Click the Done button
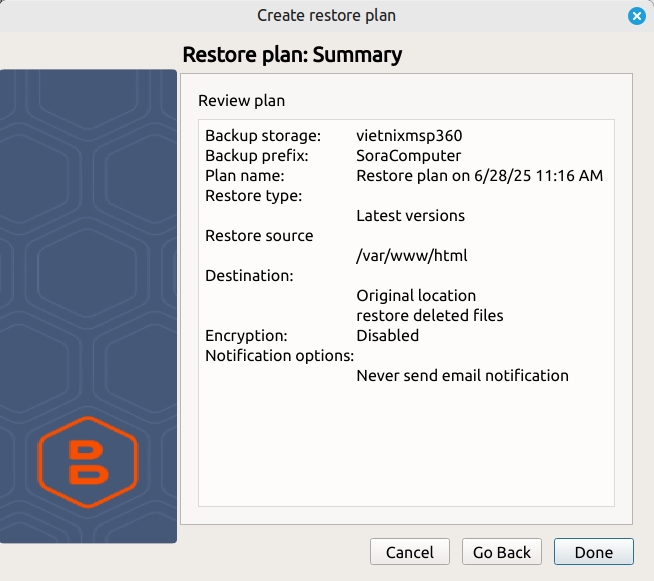The image size is (654, 581). click(594, 552)
